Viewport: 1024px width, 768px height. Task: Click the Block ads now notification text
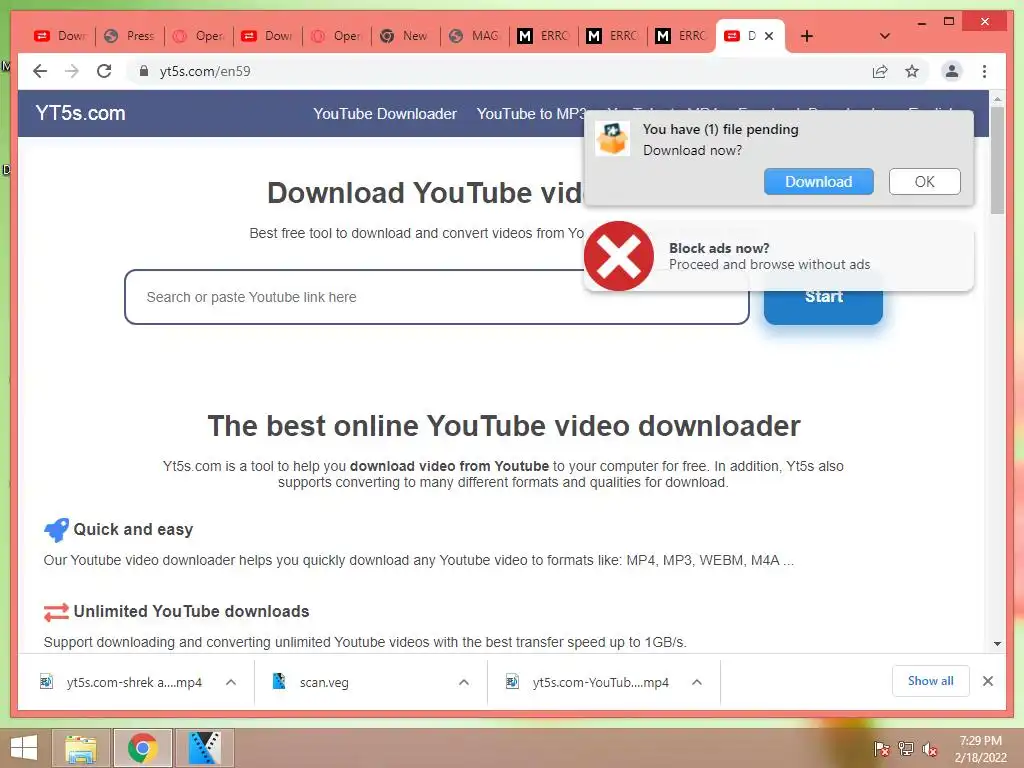769,256
